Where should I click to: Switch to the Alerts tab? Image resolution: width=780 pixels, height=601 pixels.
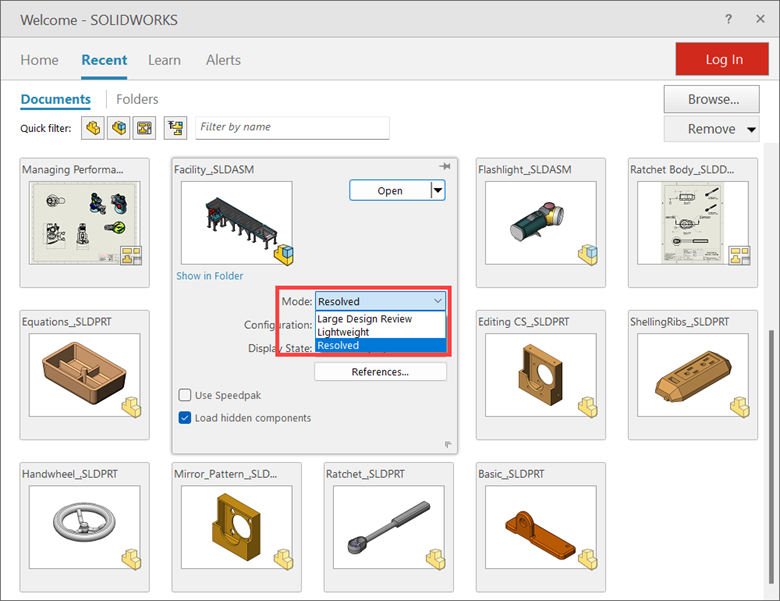coord(223,60)
